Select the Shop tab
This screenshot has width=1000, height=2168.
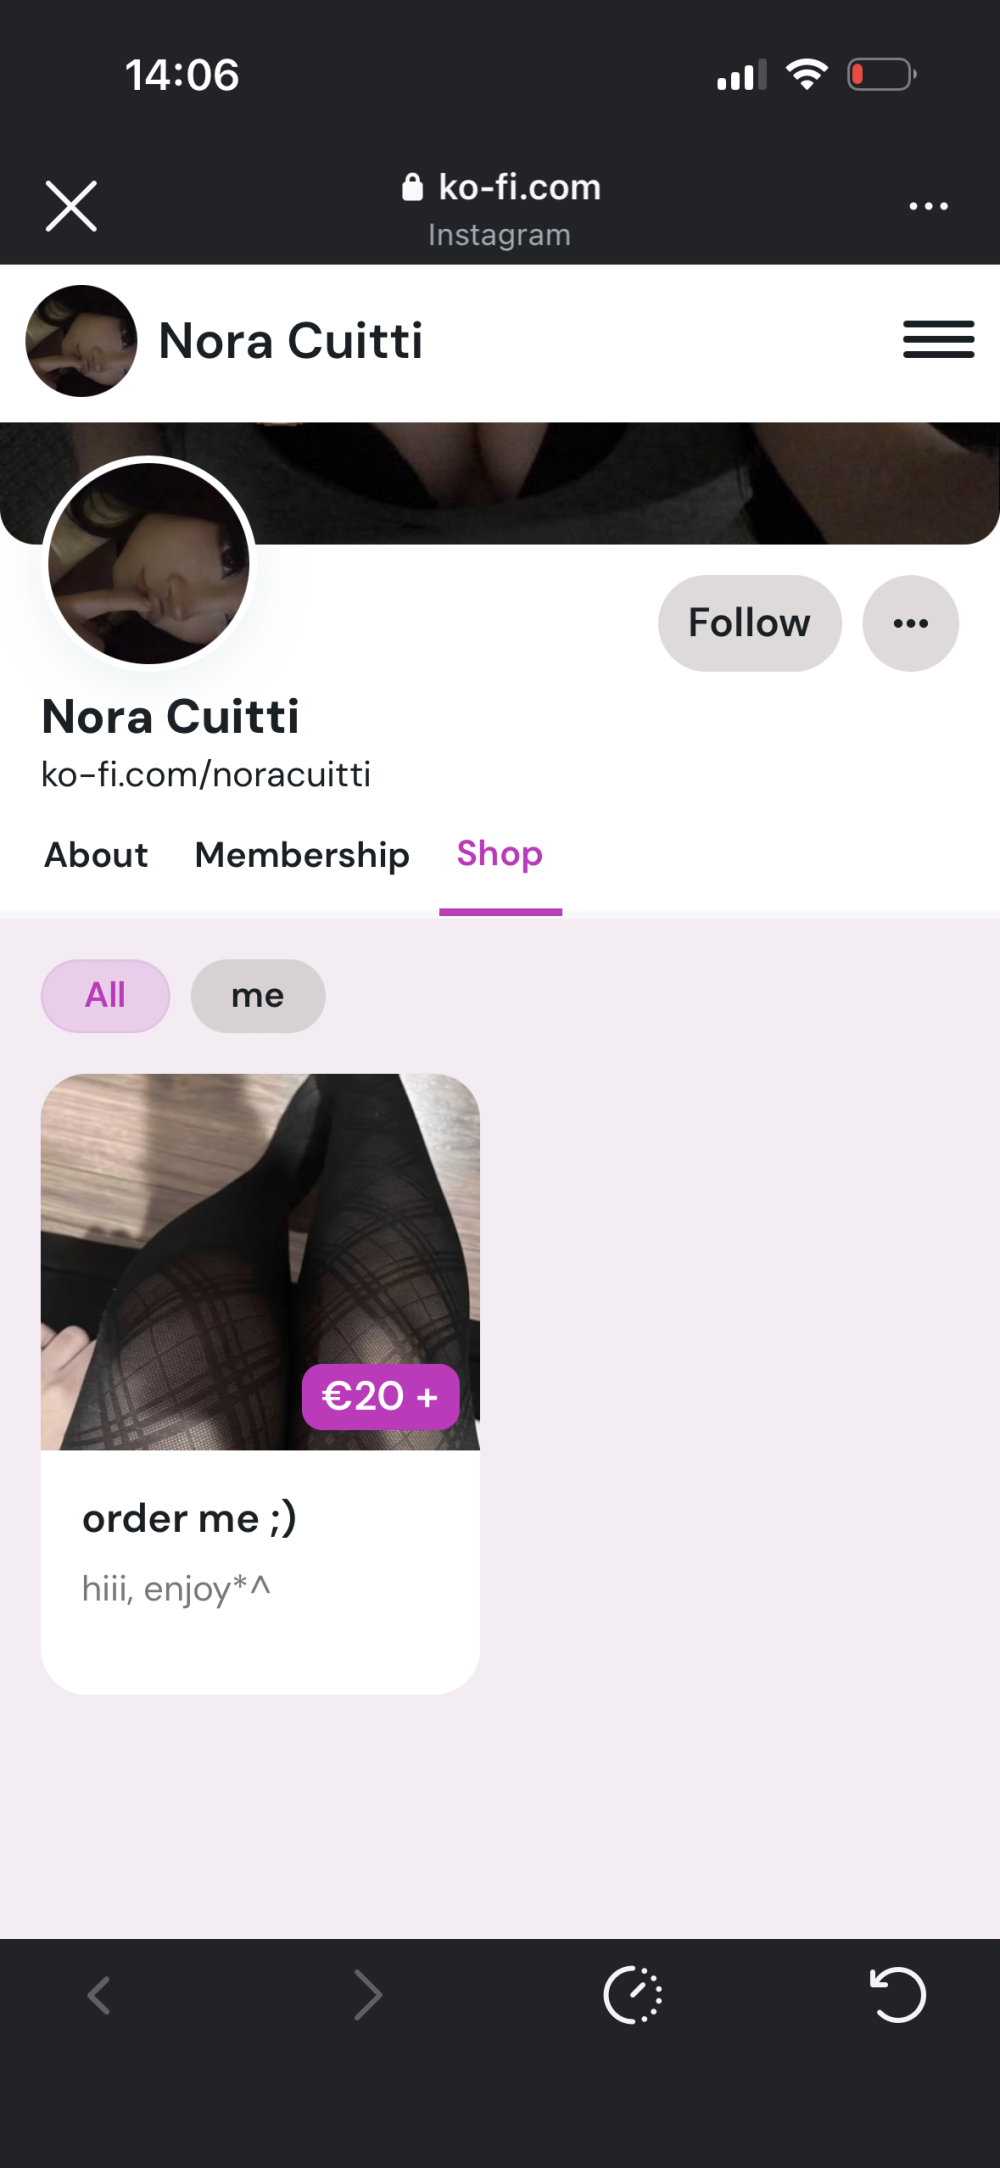click(x=500, y=855)
